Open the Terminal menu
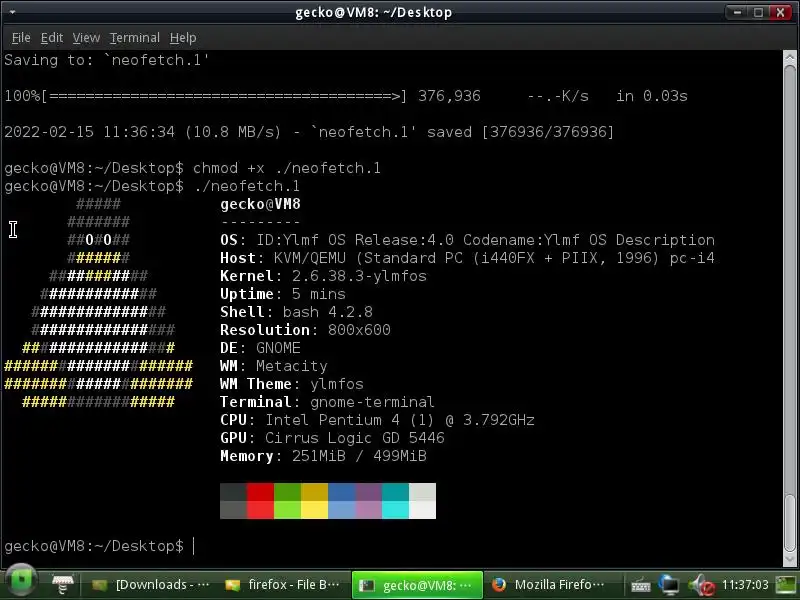800x600 pixels. click(135, 38)
